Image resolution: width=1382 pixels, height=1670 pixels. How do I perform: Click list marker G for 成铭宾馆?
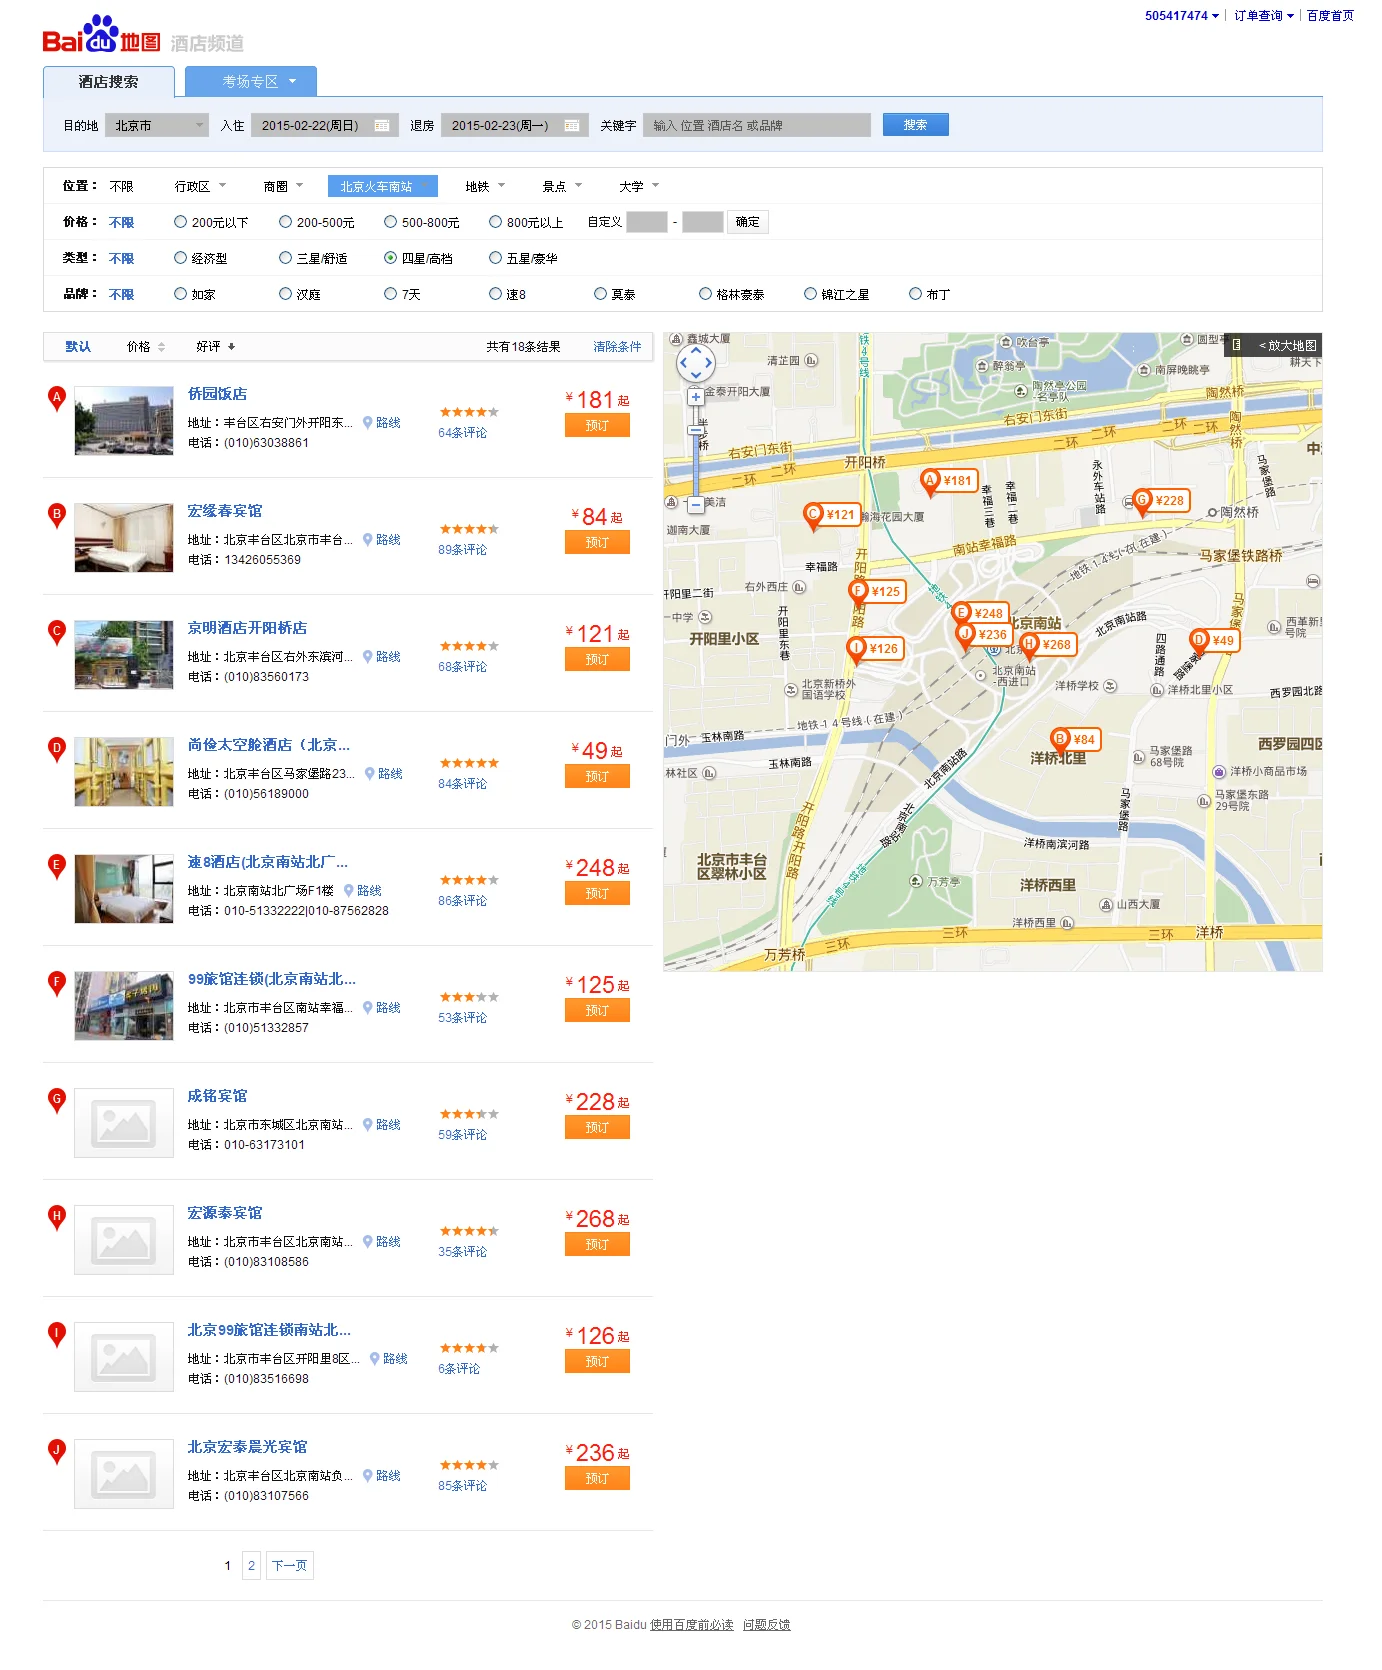point(57,1101)
